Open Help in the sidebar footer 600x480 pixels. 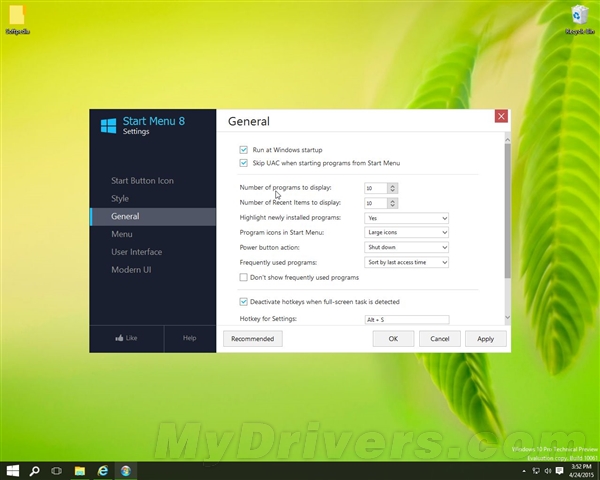coord(189,338)
